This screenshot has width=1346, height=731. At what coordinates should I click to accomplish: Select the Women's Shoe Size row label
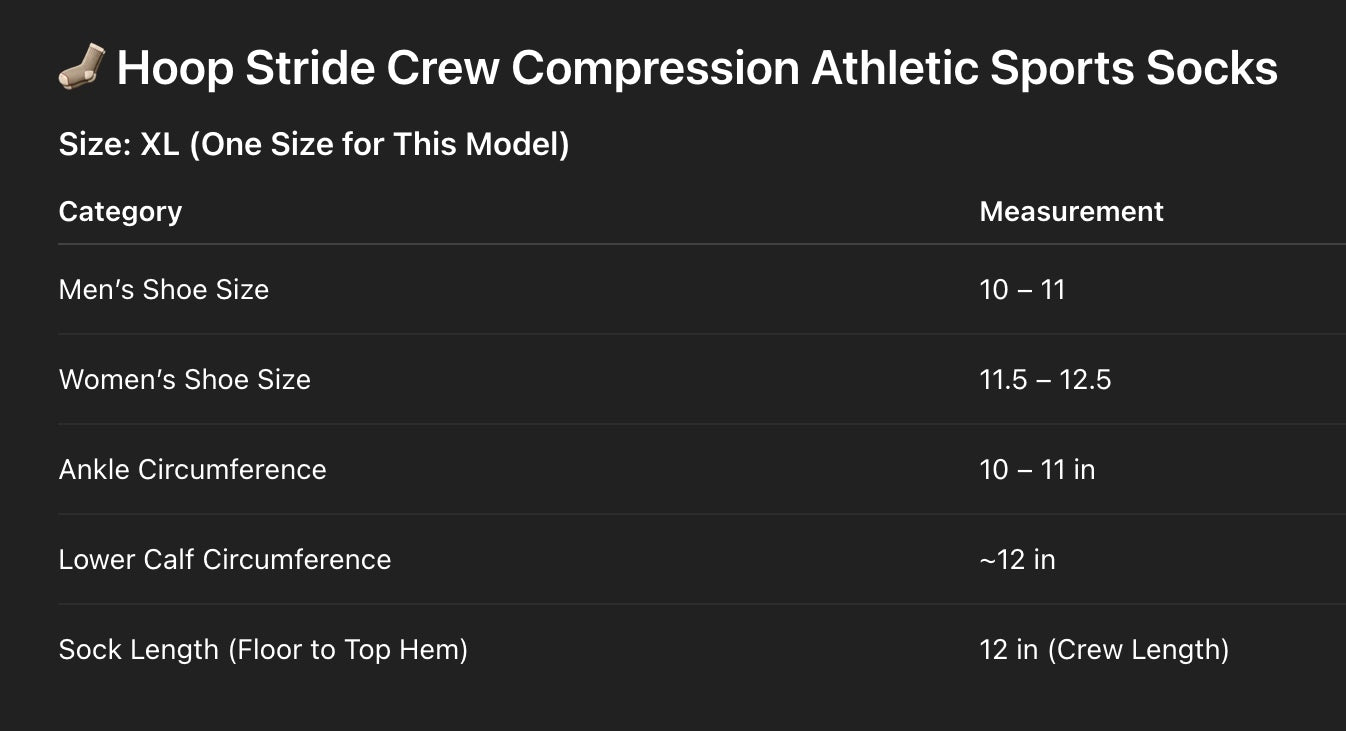[185, 379]
